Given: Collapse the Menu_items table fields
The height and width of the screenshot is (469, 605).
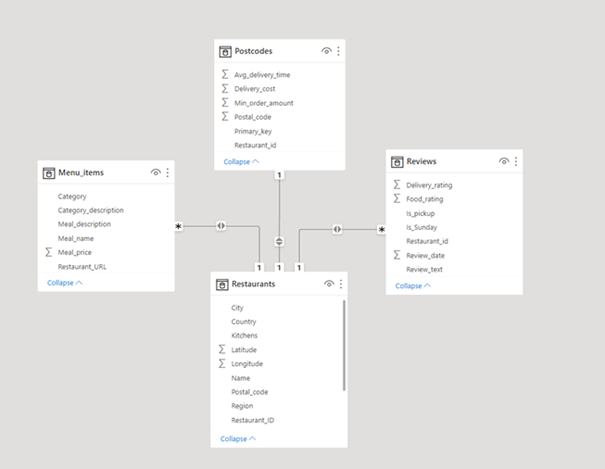Looking at the screenshot, I should 65,283.
